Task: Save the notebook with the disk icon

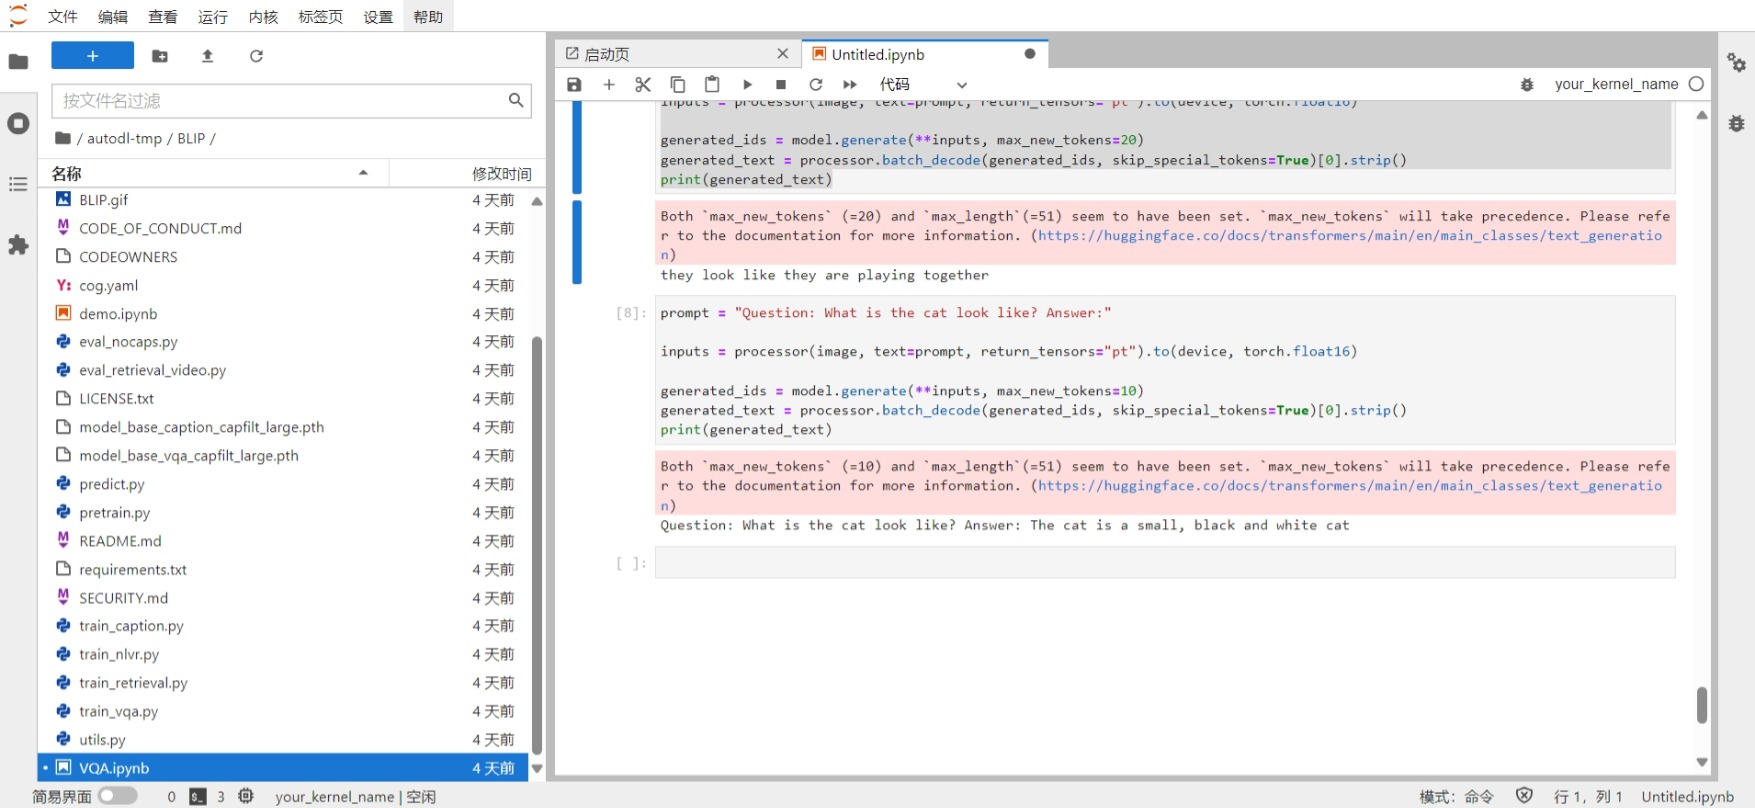Action: coord(574,85)
